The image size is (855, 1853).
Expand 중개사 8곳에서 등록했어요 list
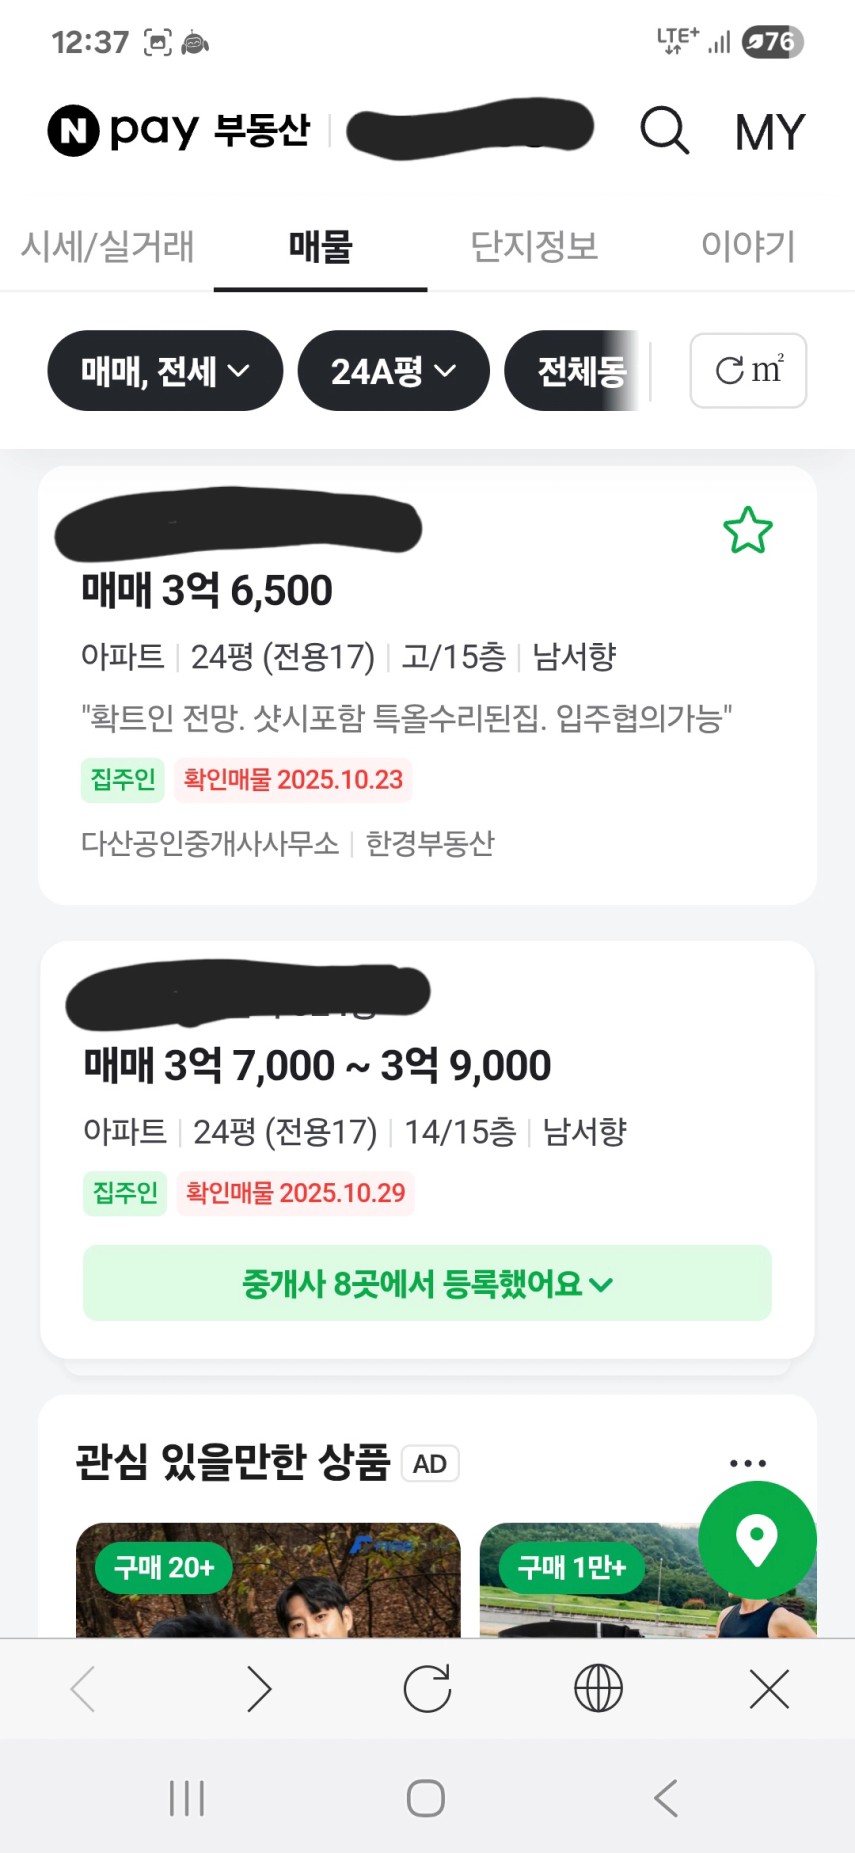[427, 1283]
